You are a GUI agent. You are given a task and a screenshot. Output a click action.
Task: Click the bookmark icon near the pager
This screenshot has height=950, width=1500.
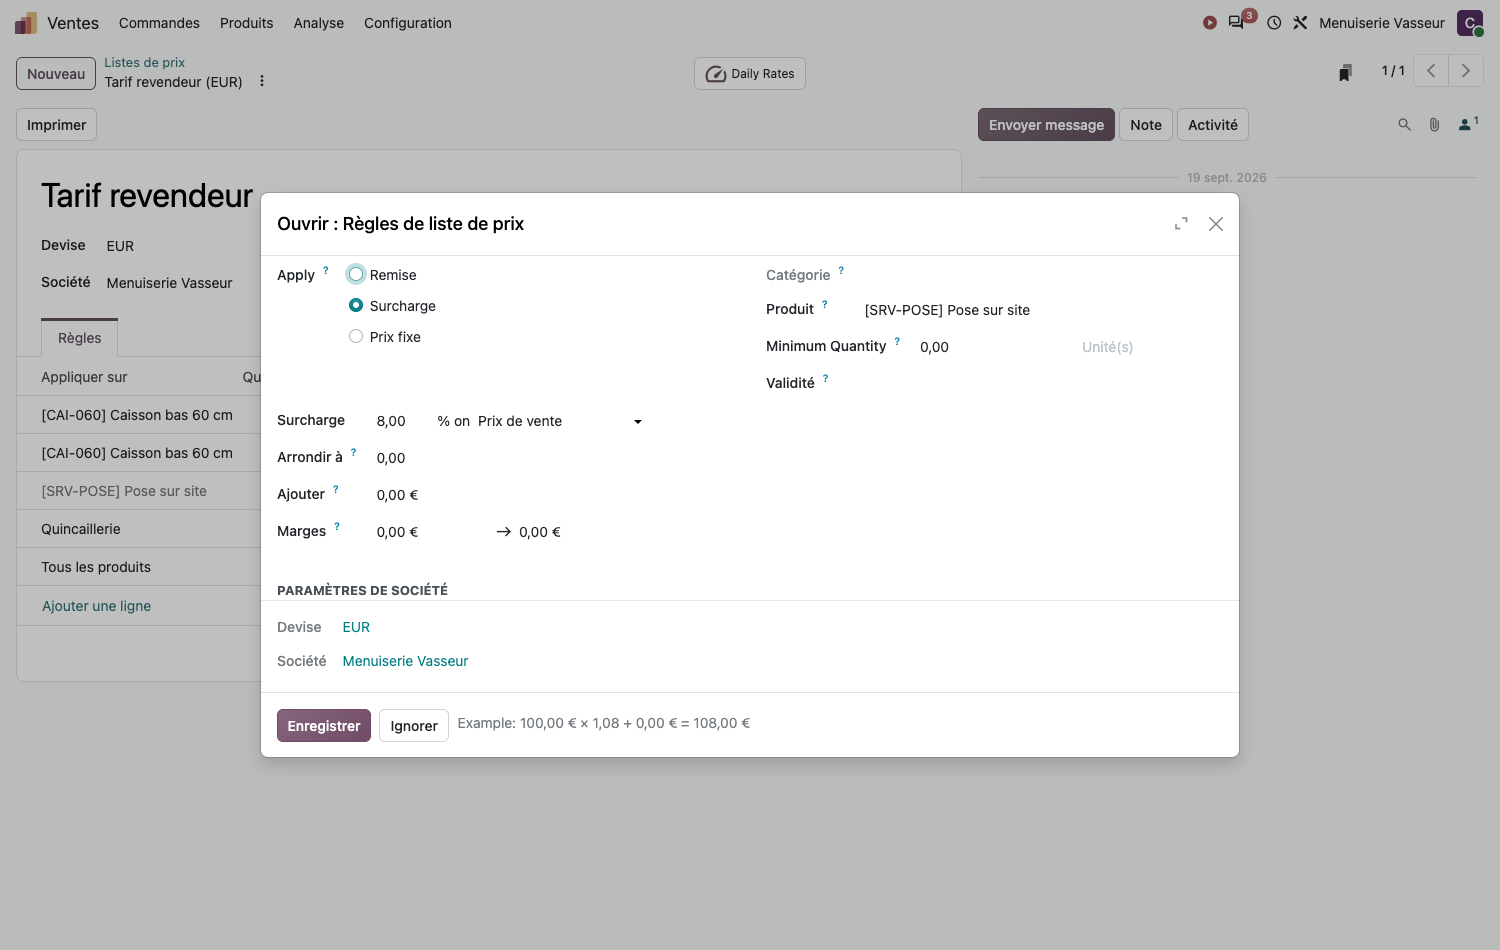[1346, 72]
